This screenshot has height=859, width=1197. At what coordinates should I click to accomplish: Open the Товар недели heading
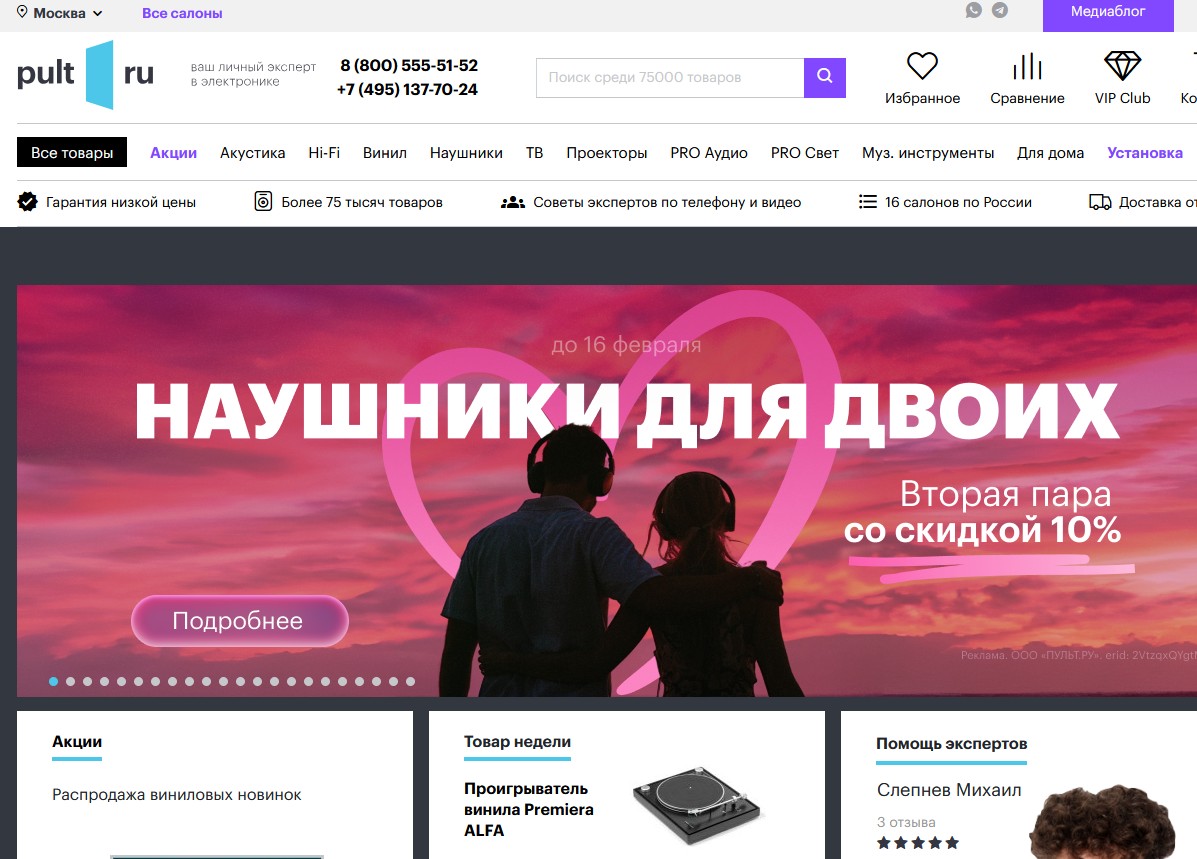pyautogui.click(x=517, y=741)
